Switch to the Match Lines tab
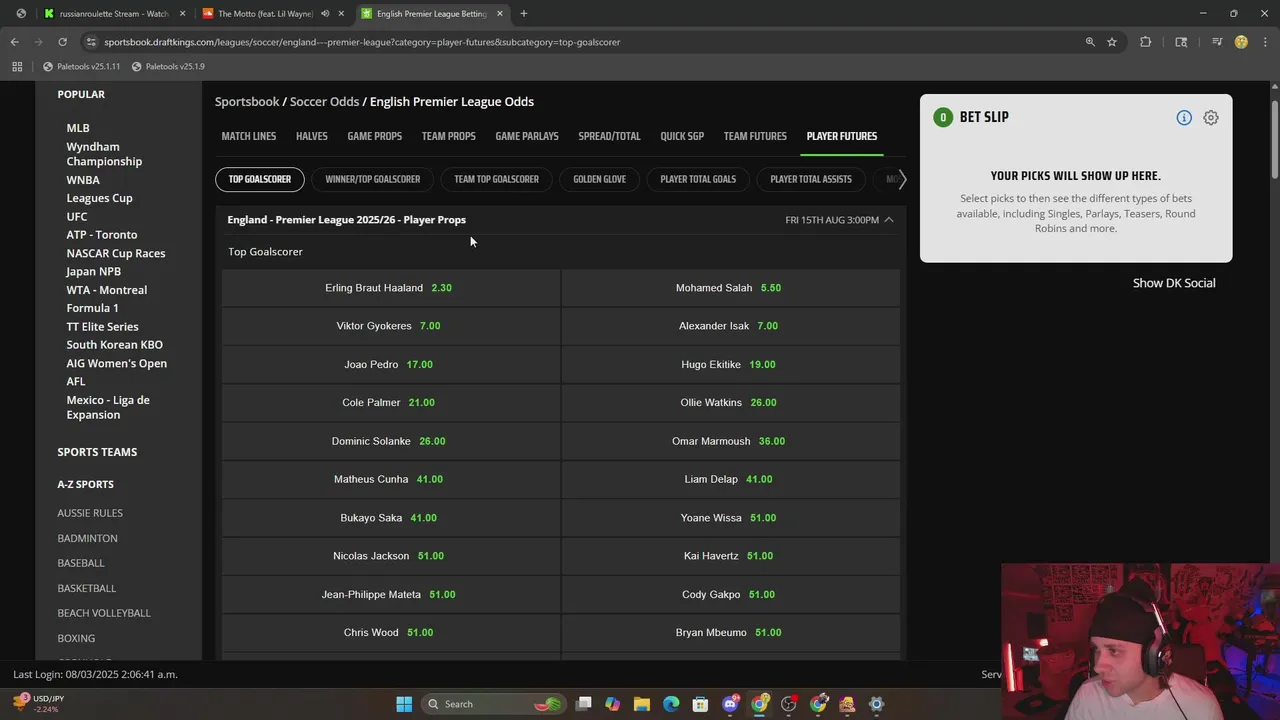The width and height of the screenshot is (1280, 720). click(249, 136)
